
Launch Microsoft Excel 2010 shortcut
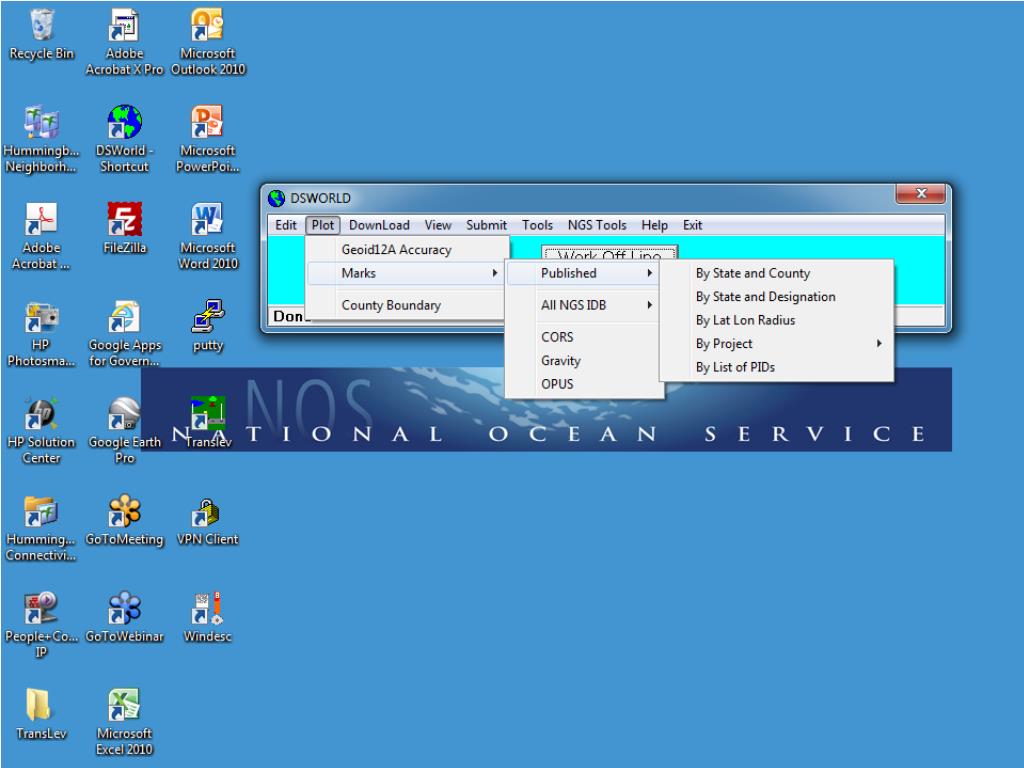(x=124, y=722)
